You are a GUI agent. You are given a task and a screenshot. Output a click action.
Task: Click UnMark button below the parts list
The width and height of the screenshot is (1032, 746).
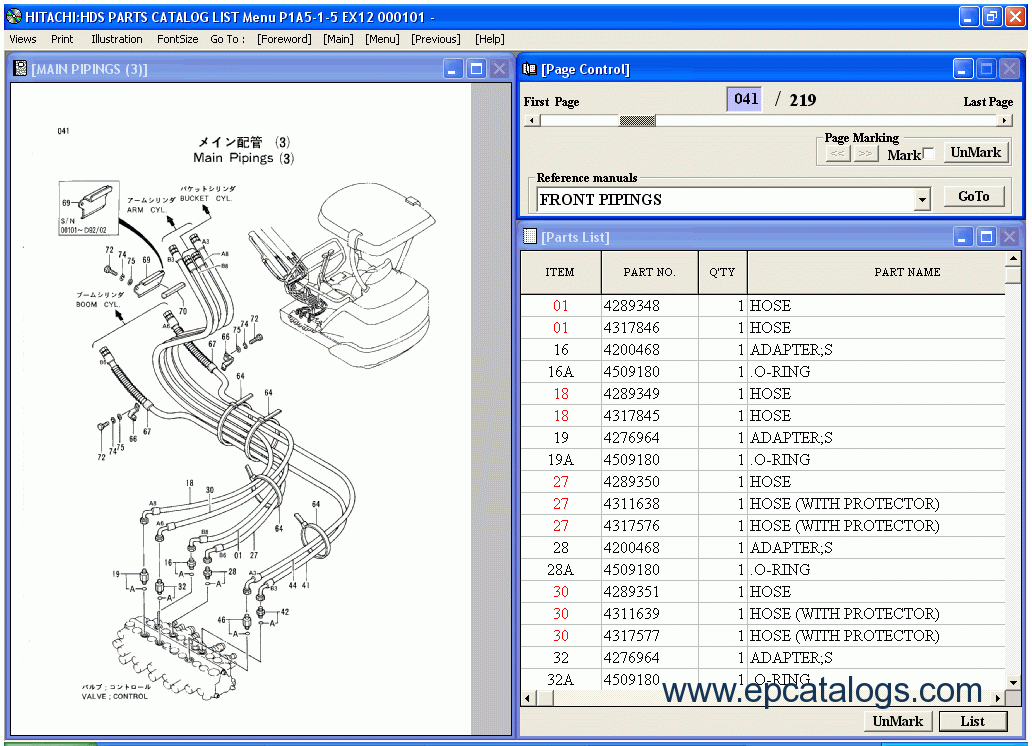(898, 721)
